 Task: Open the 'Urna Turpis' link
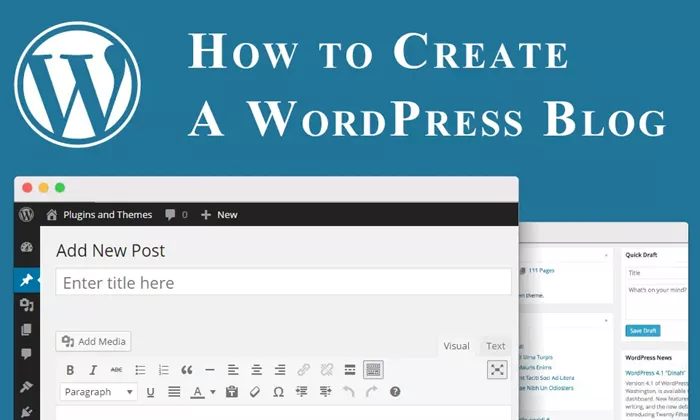[538, 357]
